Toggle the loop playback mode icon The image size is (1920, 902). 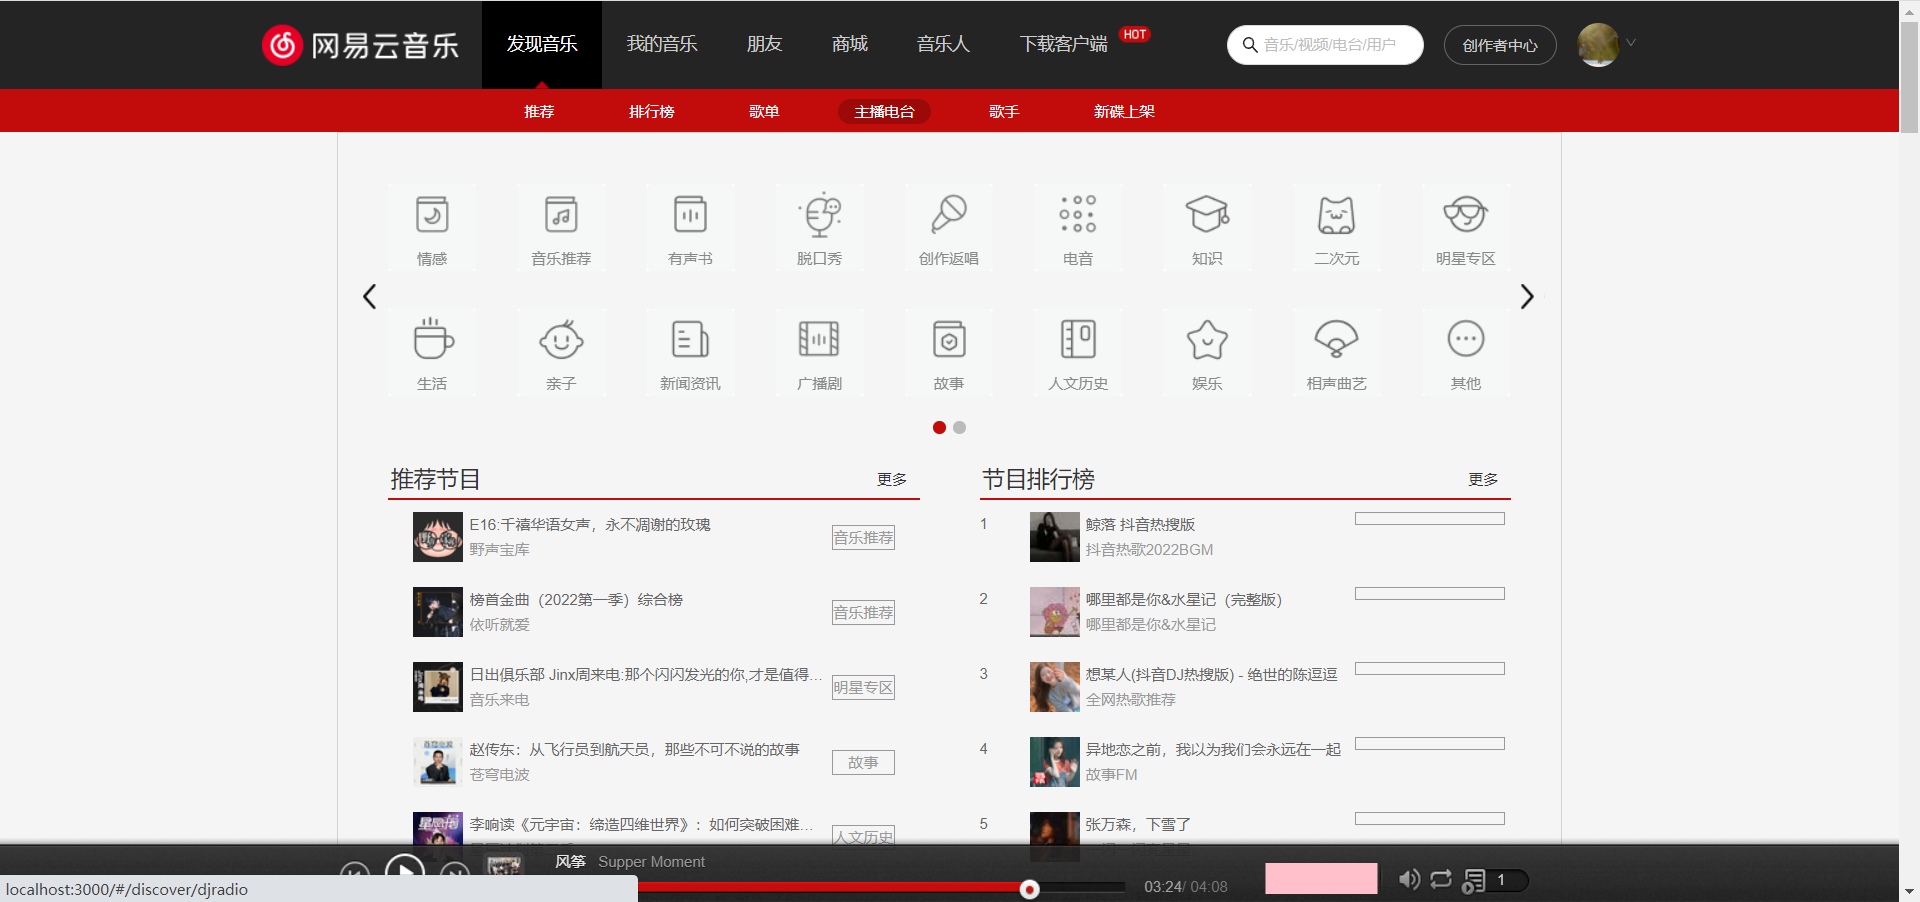[x=1441, y=879]
